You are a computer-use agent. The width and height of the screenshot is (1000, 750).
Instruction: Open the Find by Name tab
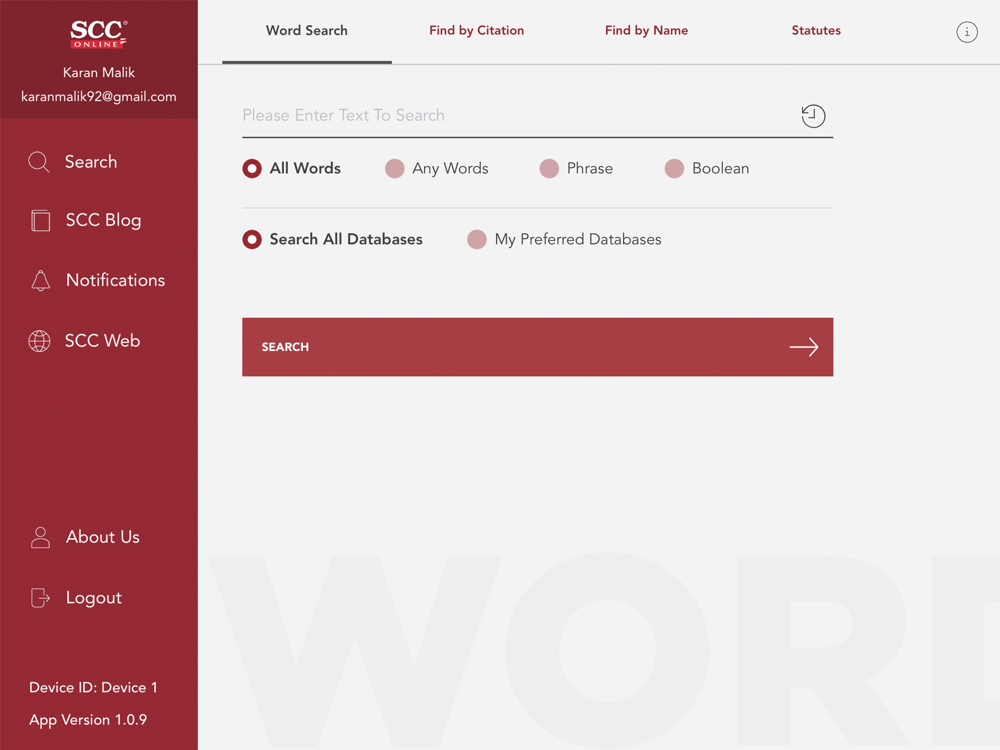646,31
